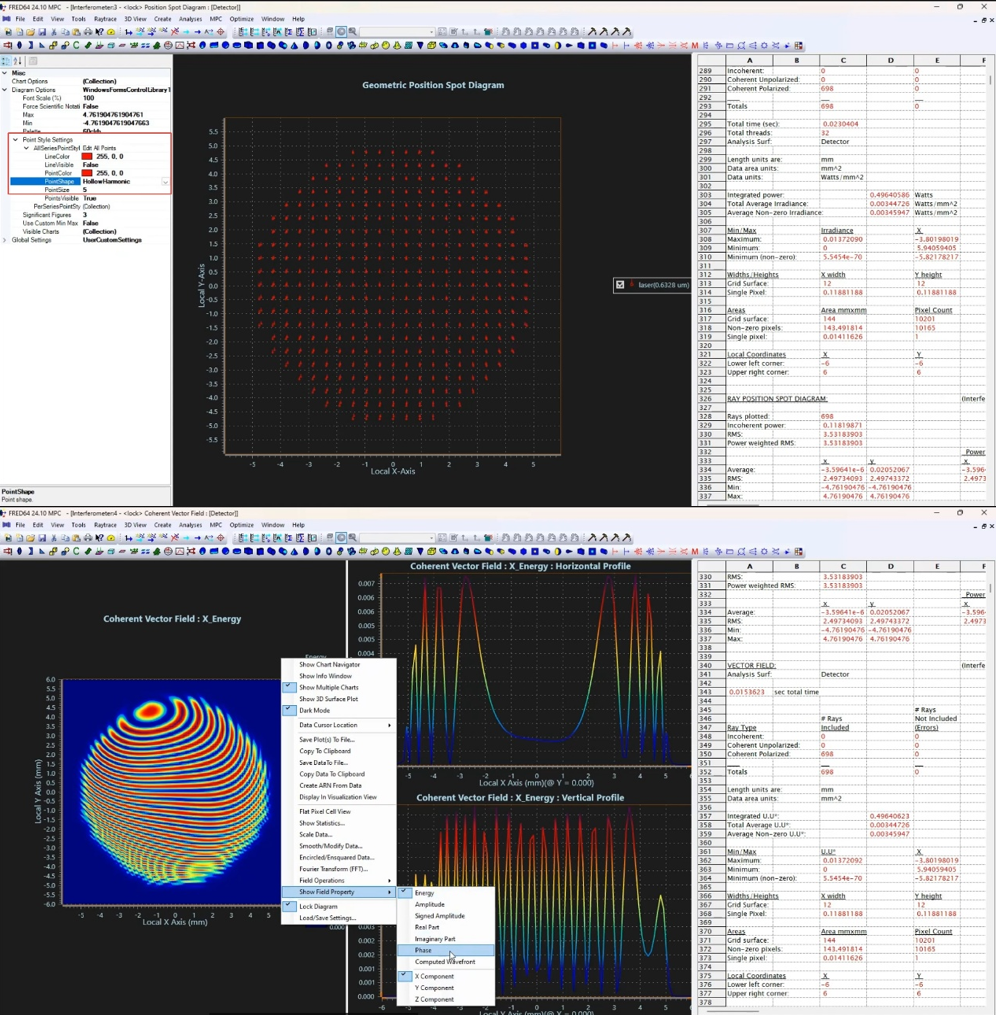Switch the property grid to alphabetical sort
1000x1018 pixels.
point(18,61)
